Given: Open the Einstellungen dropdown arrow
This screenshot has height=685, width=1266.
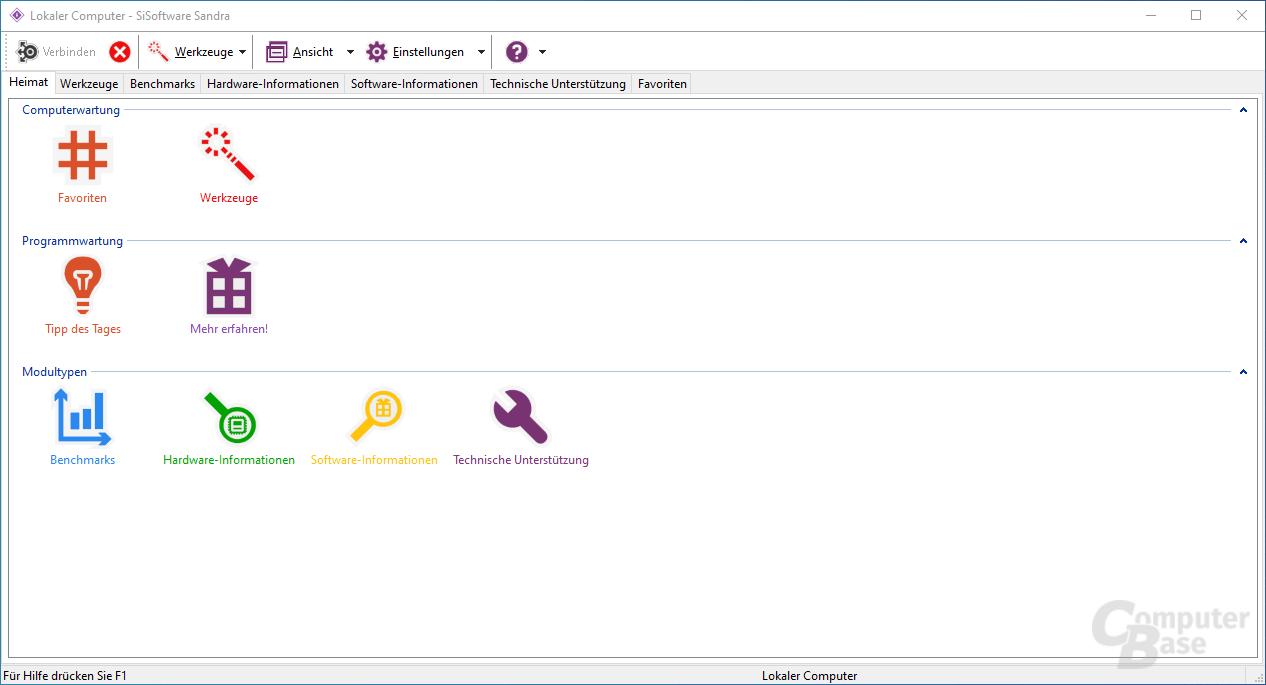Looking at the screenshot, I should [x=481, y=51].
